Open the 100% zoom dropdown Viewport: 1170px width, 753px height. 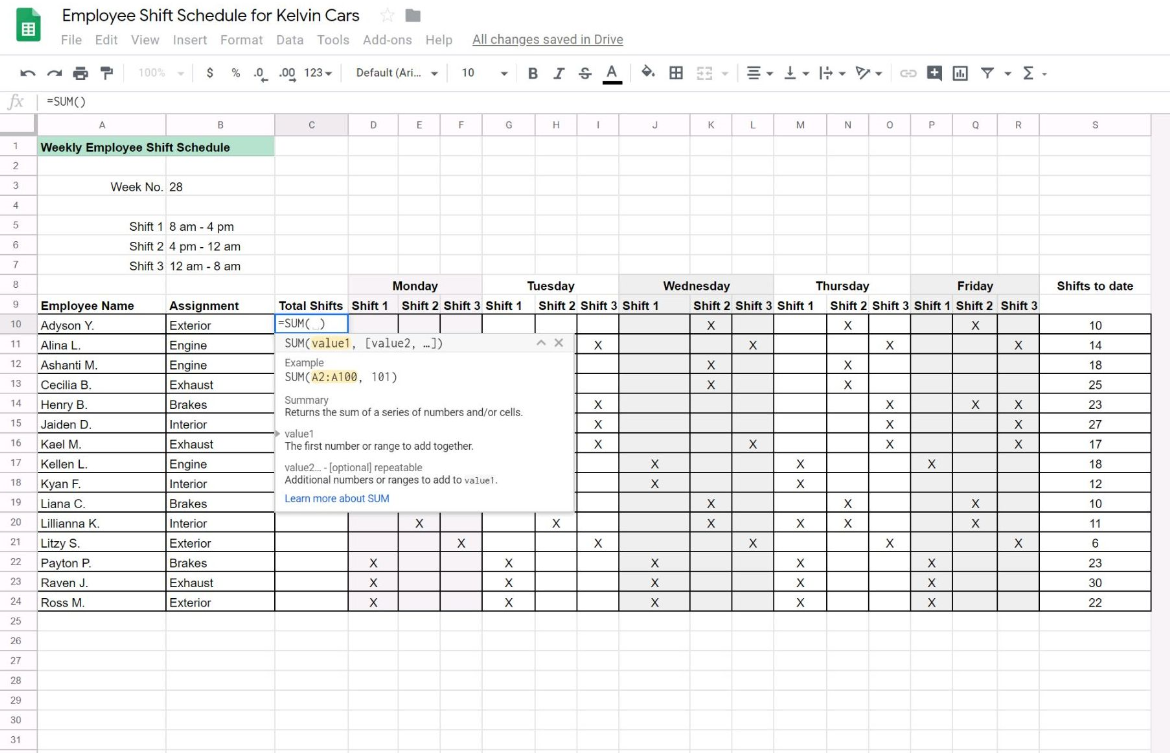click(x=160, y=73)
